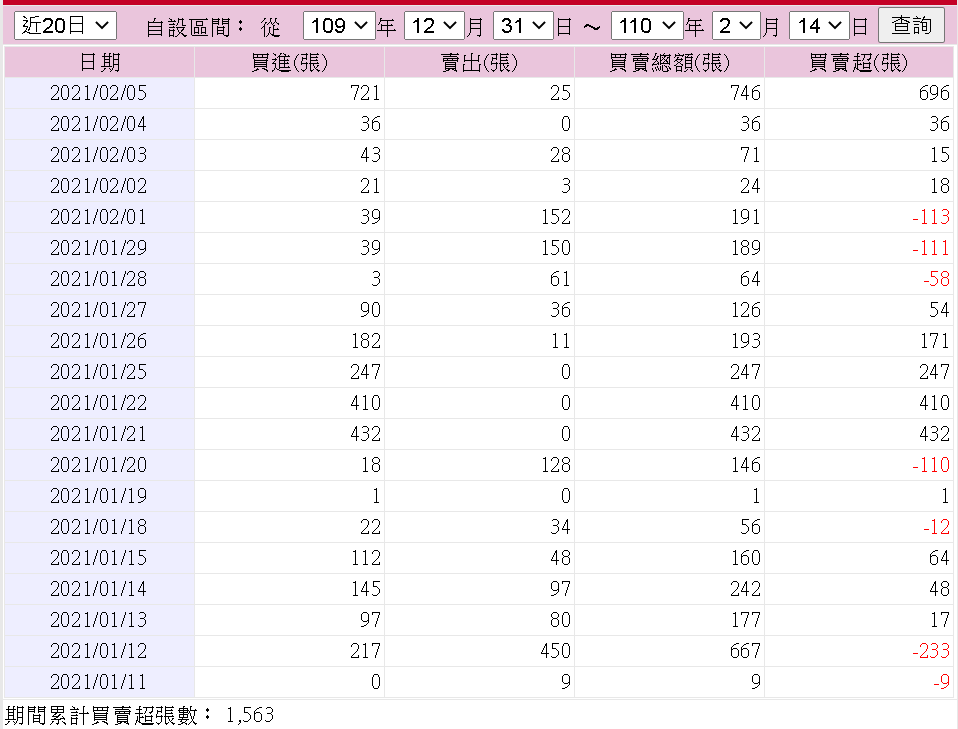Image resolution: width=958 pixels, height=729 pixels.
Task: Click the 買進(張) column header
Action: tap(290, 62)
